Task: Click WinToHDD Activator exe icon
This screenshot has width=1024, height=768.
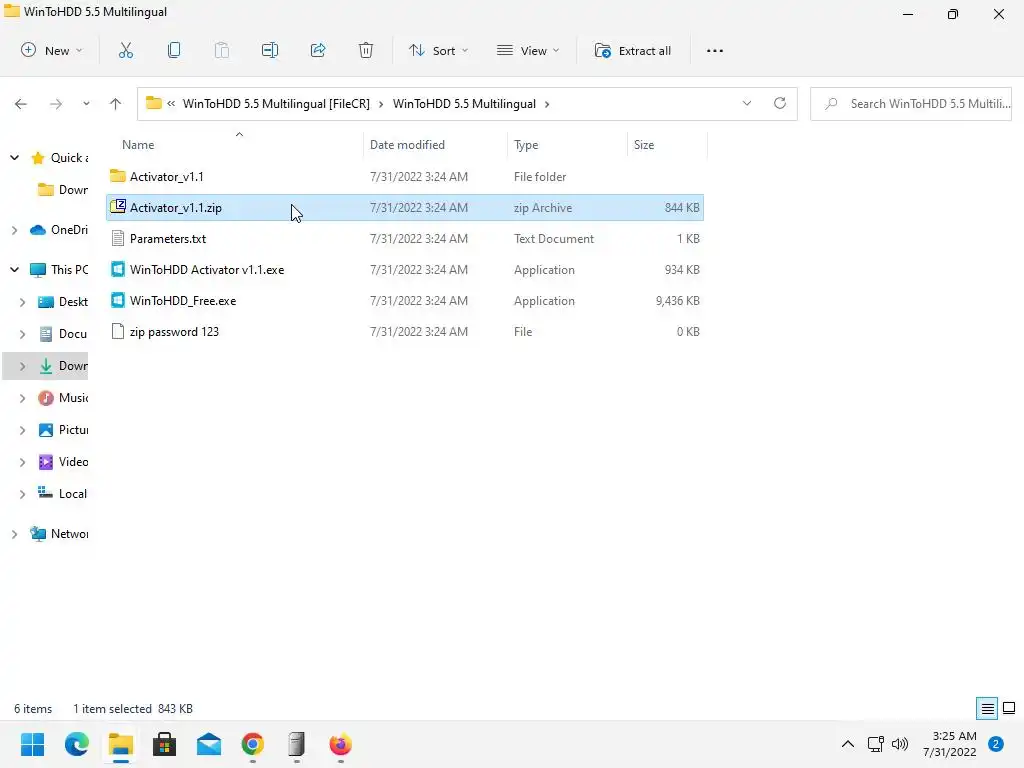Action: click(118, 269)
